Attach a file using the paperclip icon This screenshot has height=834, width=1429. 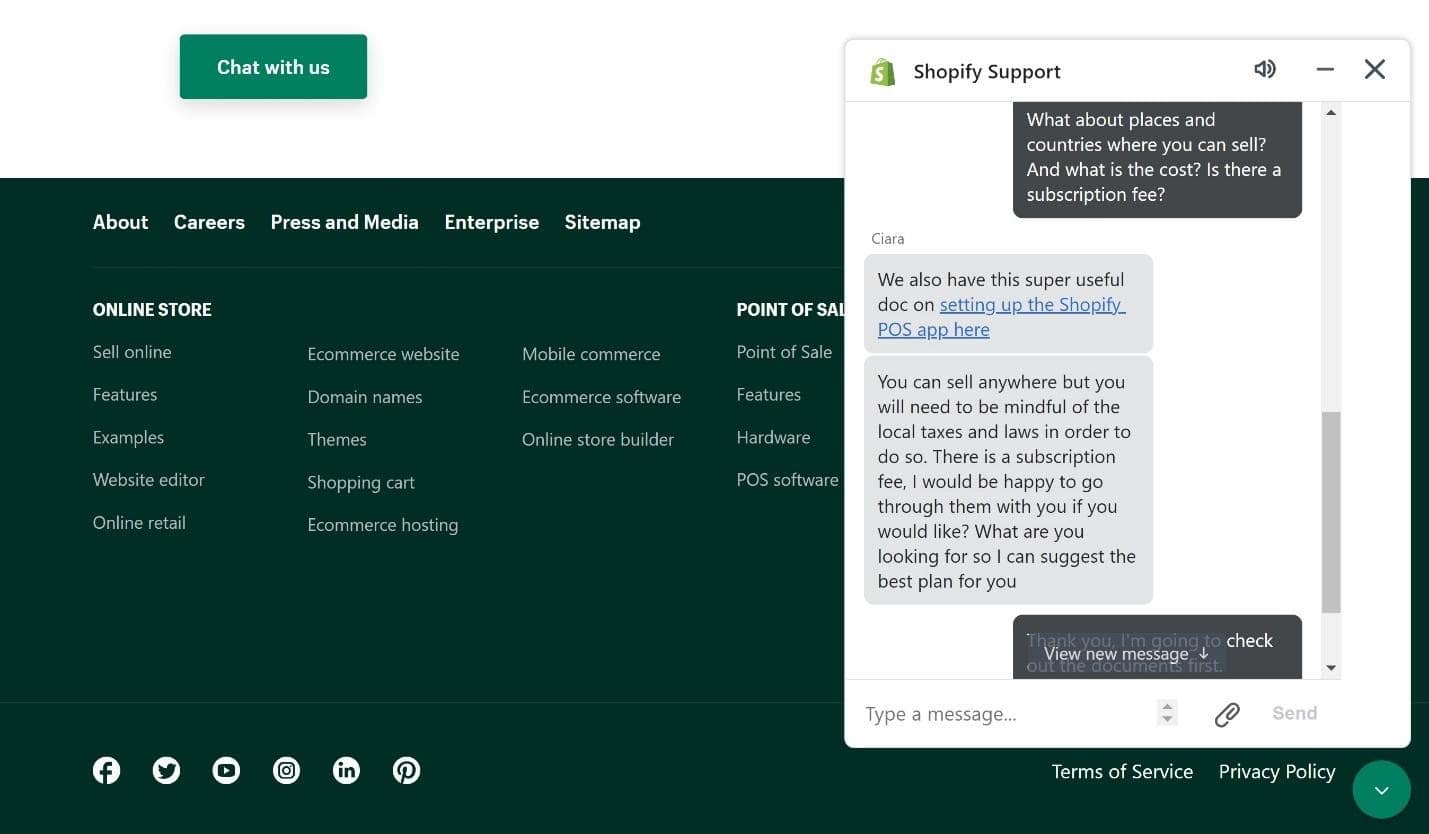point(1227,714)
